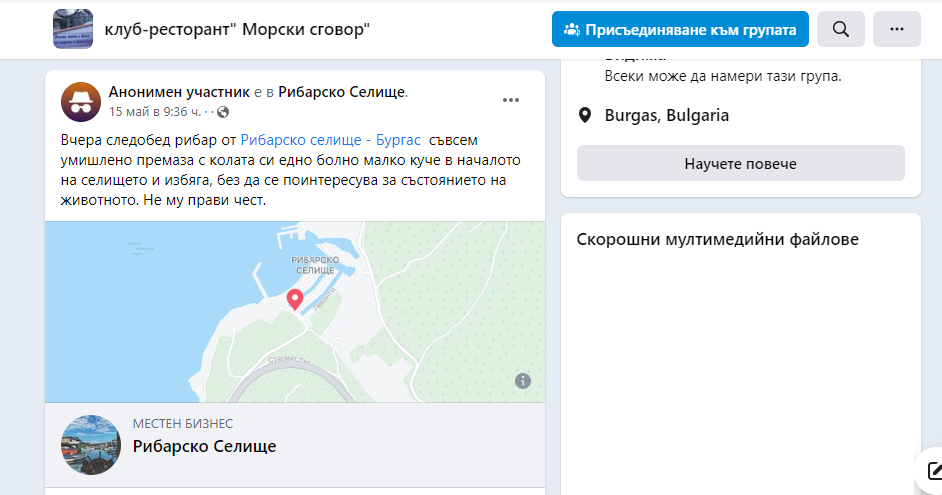
Task: Click the location pin icon beside Burgas
Action: tap(586, 116)
